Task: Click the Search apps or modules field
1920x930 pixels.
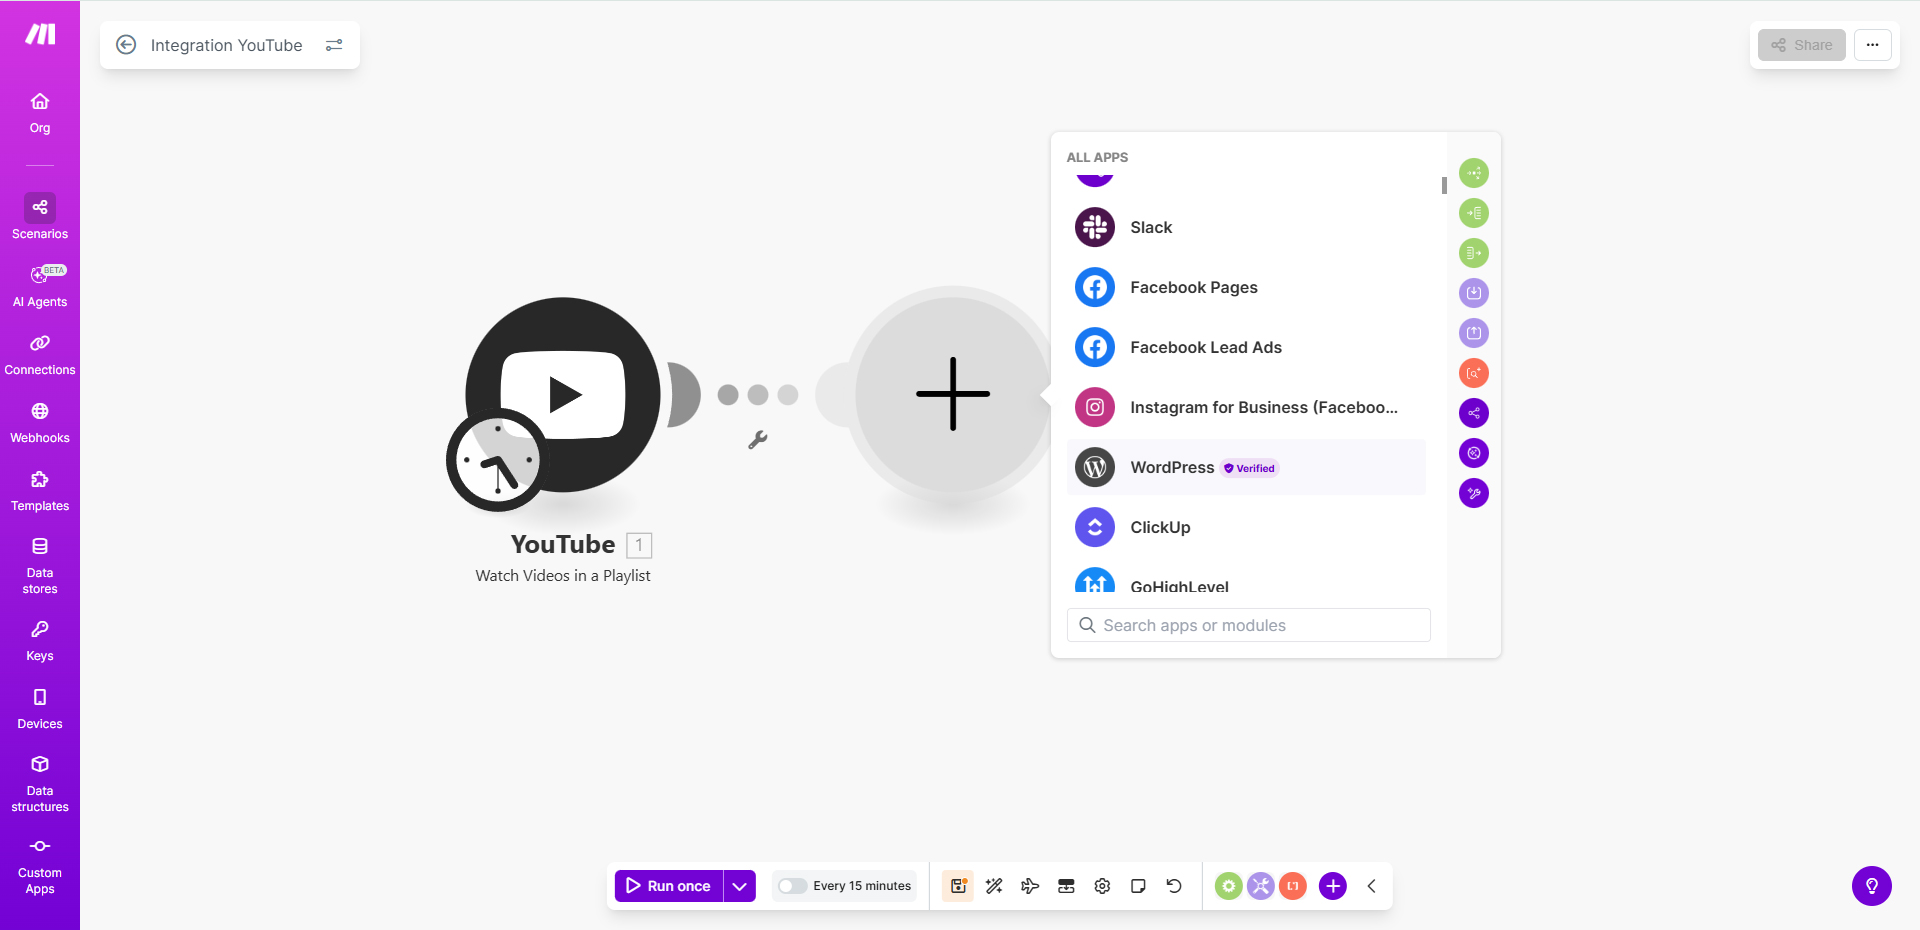Action: (x=1248, y=625)
